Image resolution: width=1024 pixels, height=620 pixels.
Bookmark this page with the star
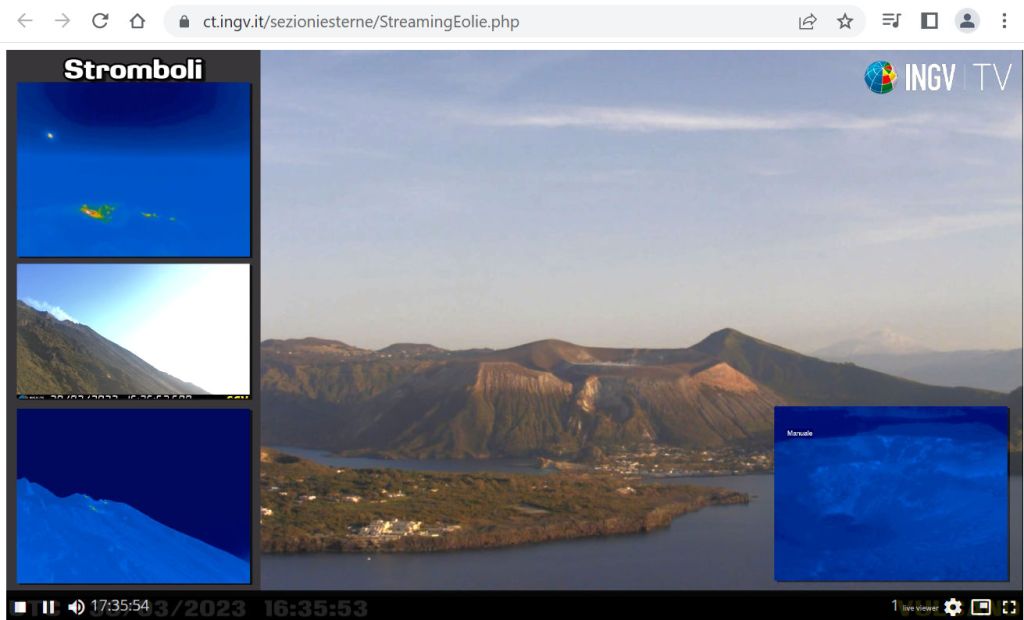click(845, 21)
